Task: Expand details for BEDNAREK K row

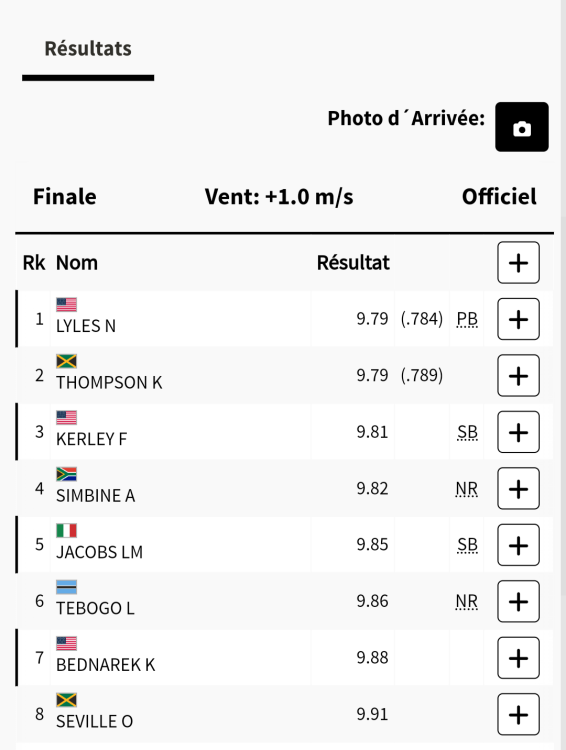Action: pos(518,658)
